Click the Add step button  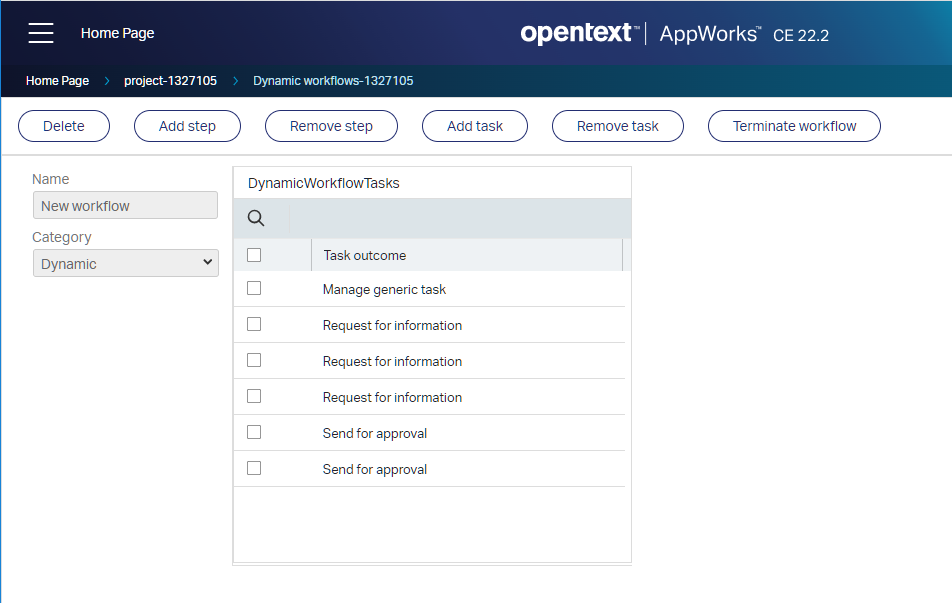coord(187,126)
